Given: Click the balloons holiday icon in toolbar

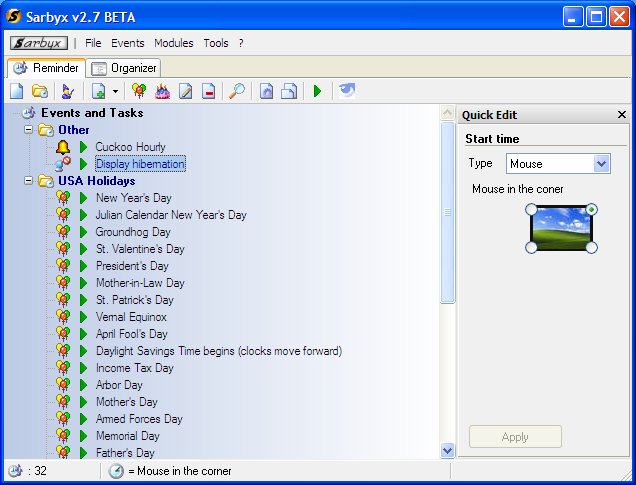Looking at the screenshot, I should tap(139, 91).
